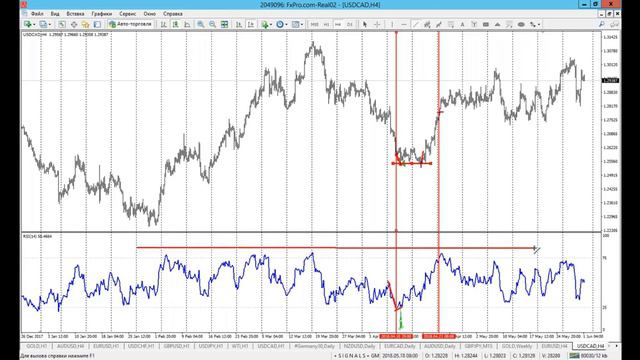
Task: Select the Crosshair tool
Action: (377, 24)
